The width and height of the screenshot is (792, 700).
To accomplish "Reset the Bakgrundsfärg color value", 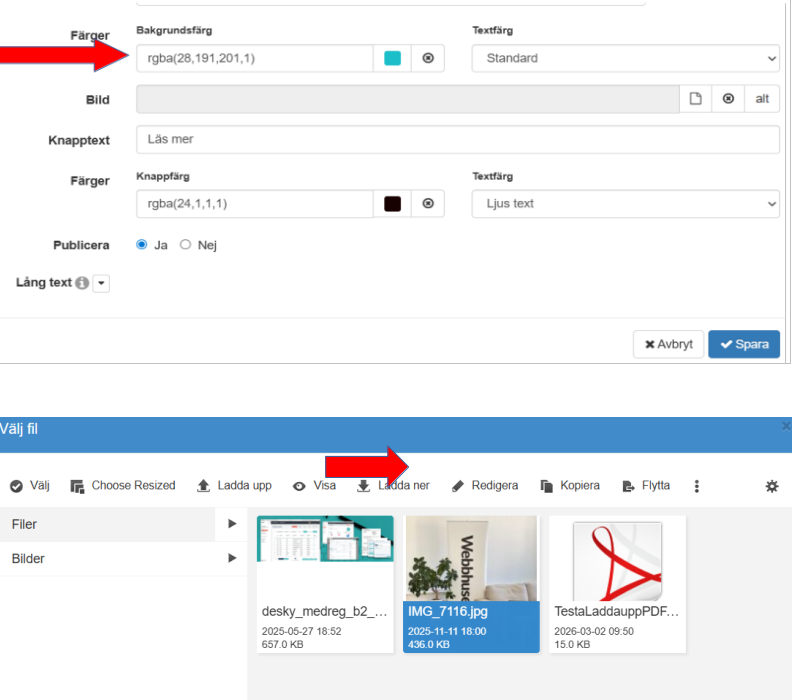I will pos(428,58).
